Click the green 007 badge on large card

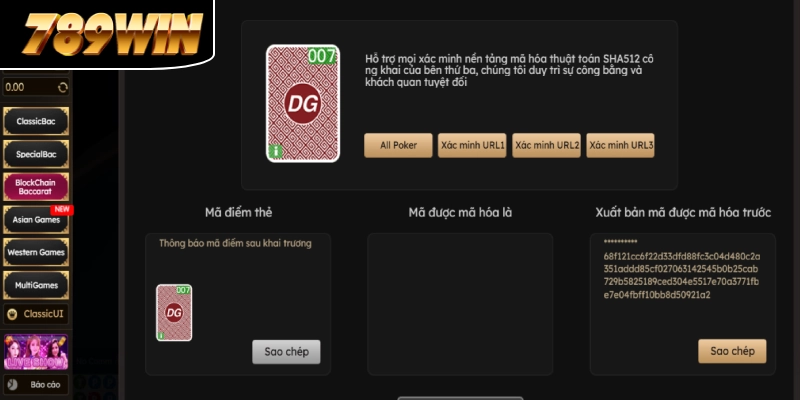pyautogui.click(x=322, y=56)
